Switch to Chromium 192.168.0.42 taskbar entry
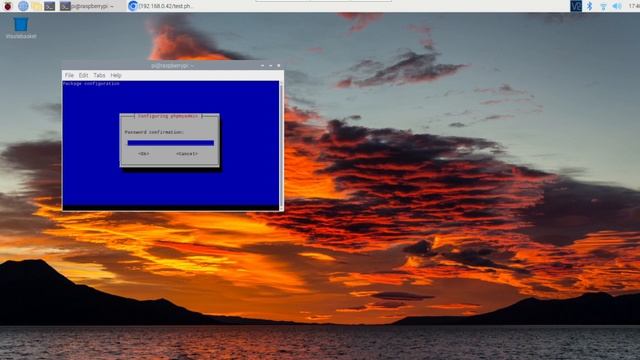This screenshot has height=360, width=640. point(161,6)
